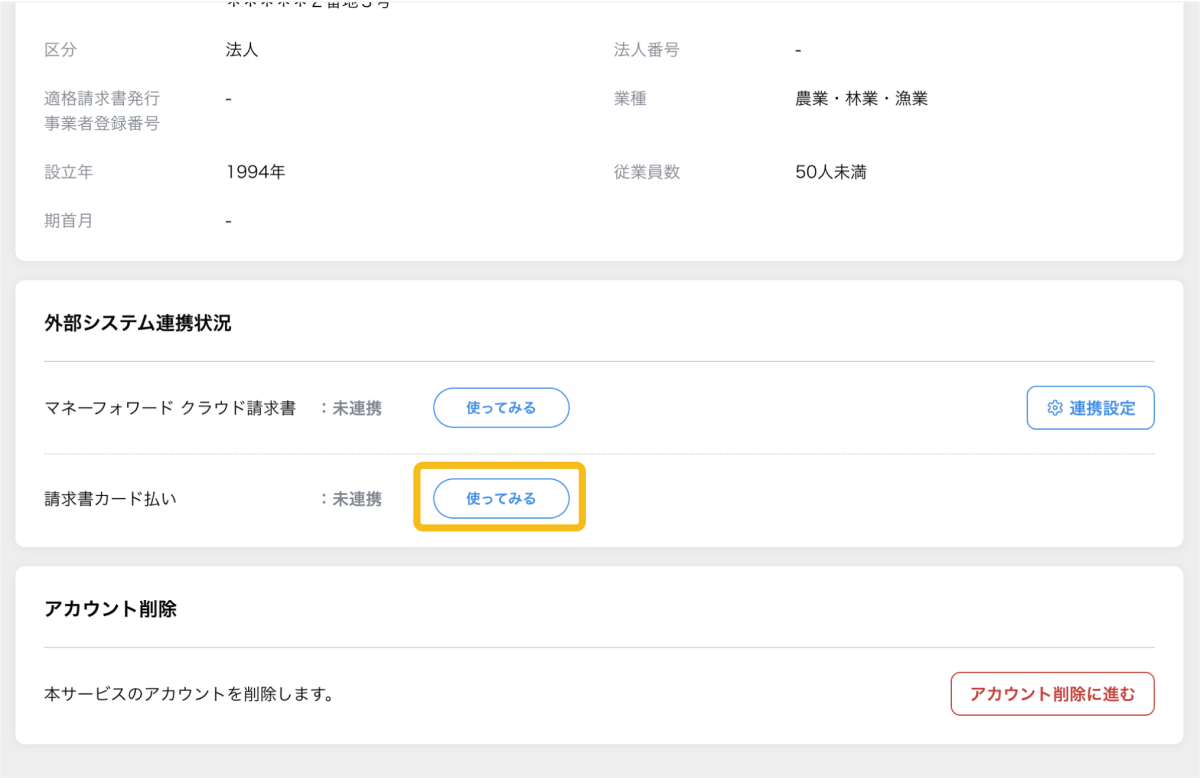Select the 外部システム連携状況 section heading
This screenshot has height=778, width=1200.
click(x=138, y=323)
